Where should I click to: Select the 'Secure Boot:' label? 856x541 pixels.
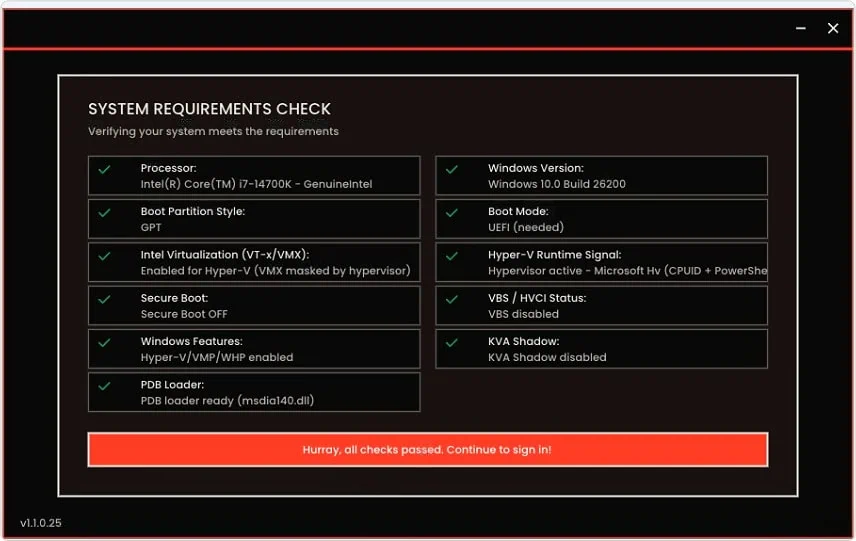click(x=174, y=298)
